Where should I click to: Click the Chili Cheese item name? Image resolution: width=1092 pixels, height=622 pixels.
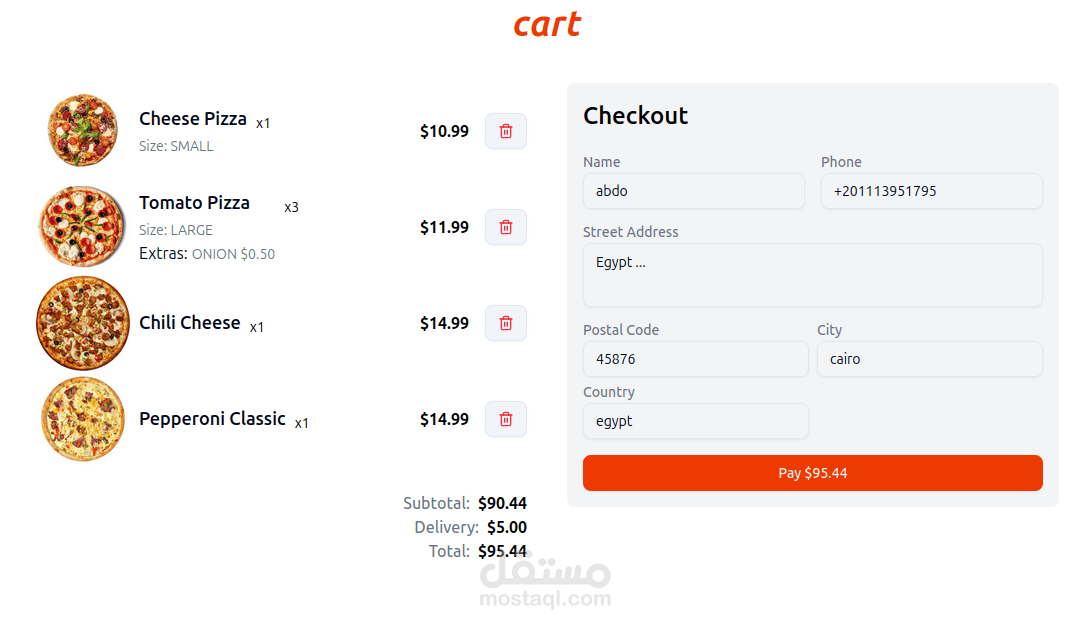coord(190,323)
